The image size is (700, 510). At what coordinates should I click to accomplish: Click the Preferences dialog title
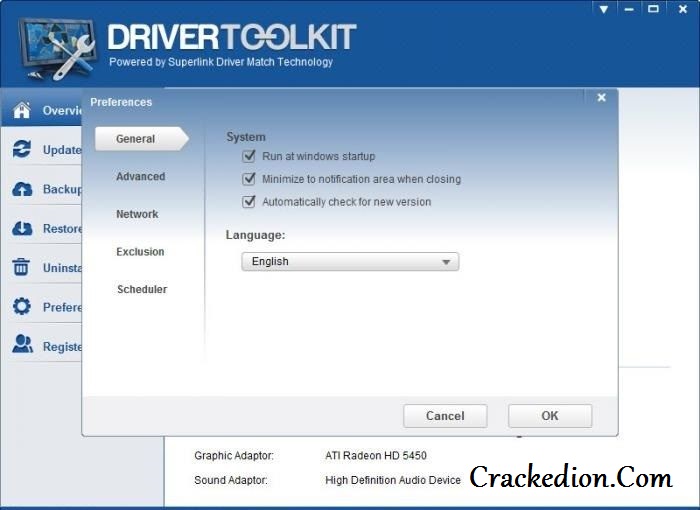121,102
